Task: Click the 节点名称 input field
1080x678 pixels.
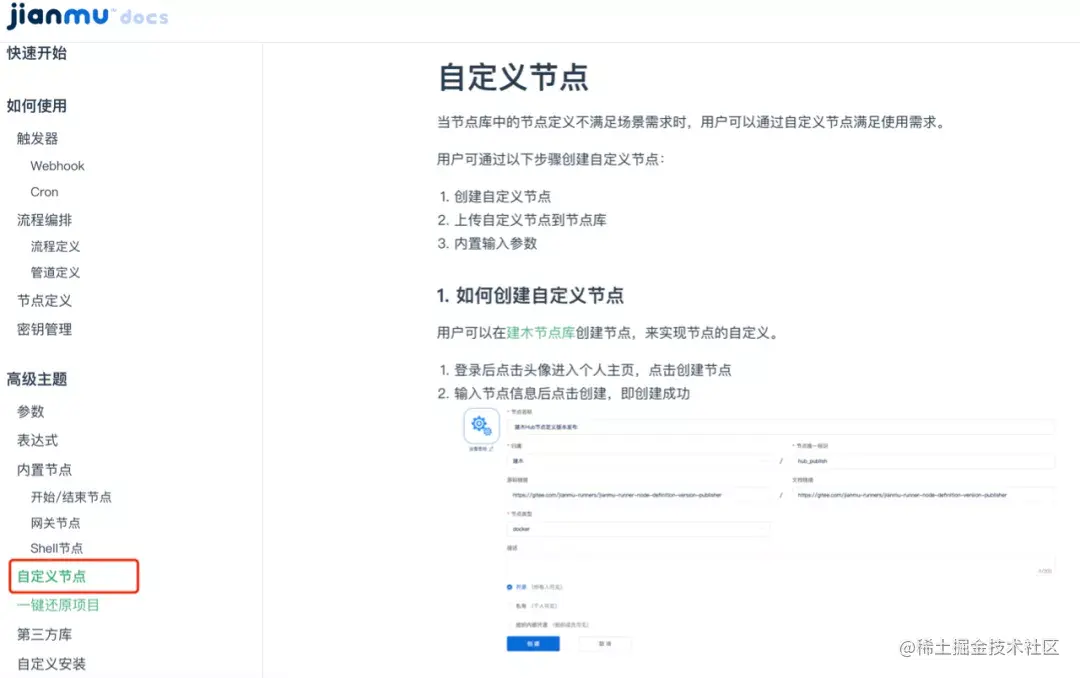Action: pyautogui.click(x=781, y=425)
